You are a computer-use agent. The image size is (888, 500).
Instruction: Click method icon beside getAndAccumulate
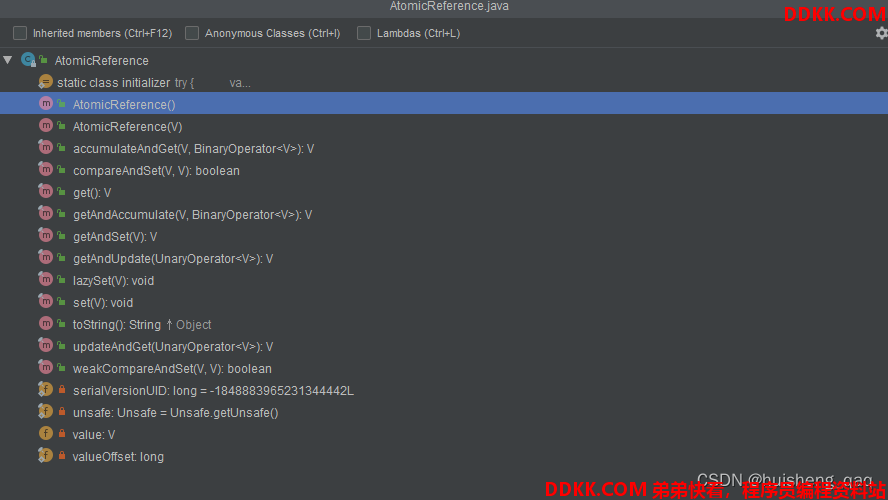point(45,214)
